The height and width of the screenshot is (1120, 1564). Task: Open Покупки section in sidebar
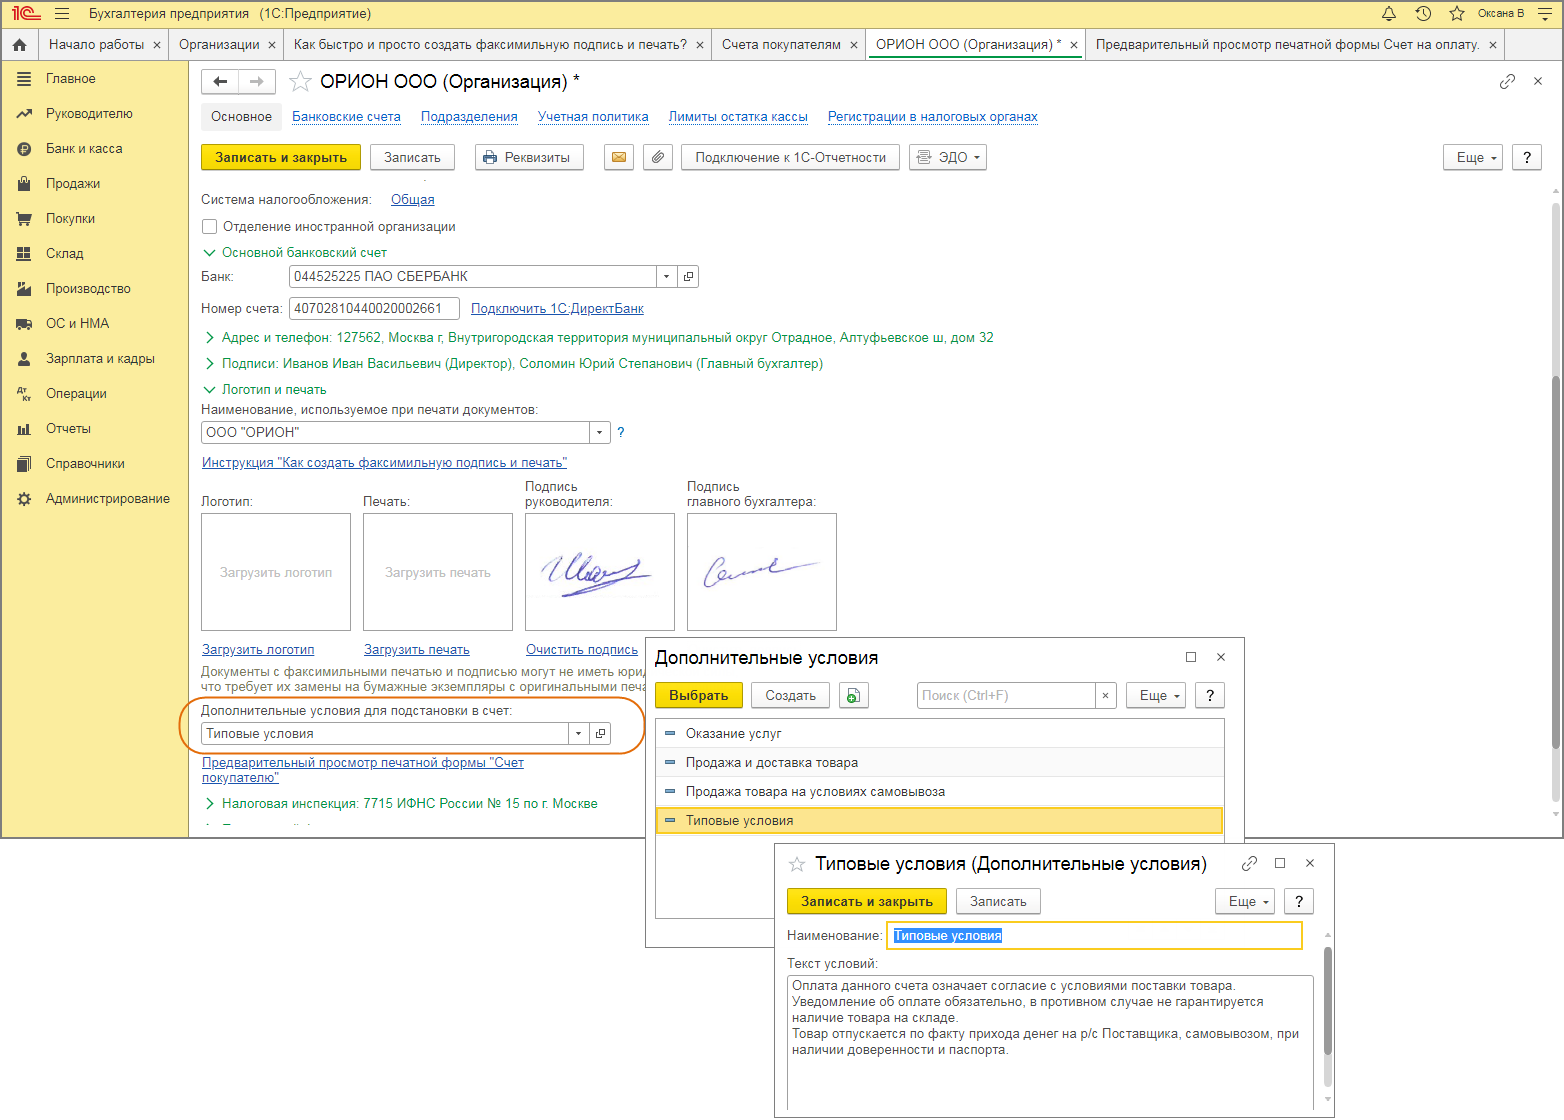[70, 219]
